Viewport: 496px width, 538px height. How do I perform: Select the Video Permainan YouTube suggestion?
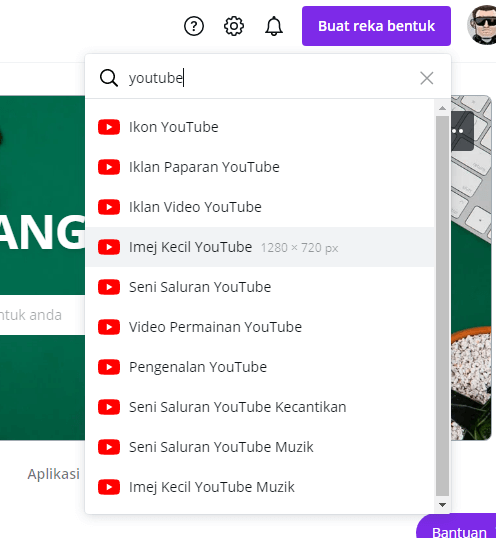260,327
